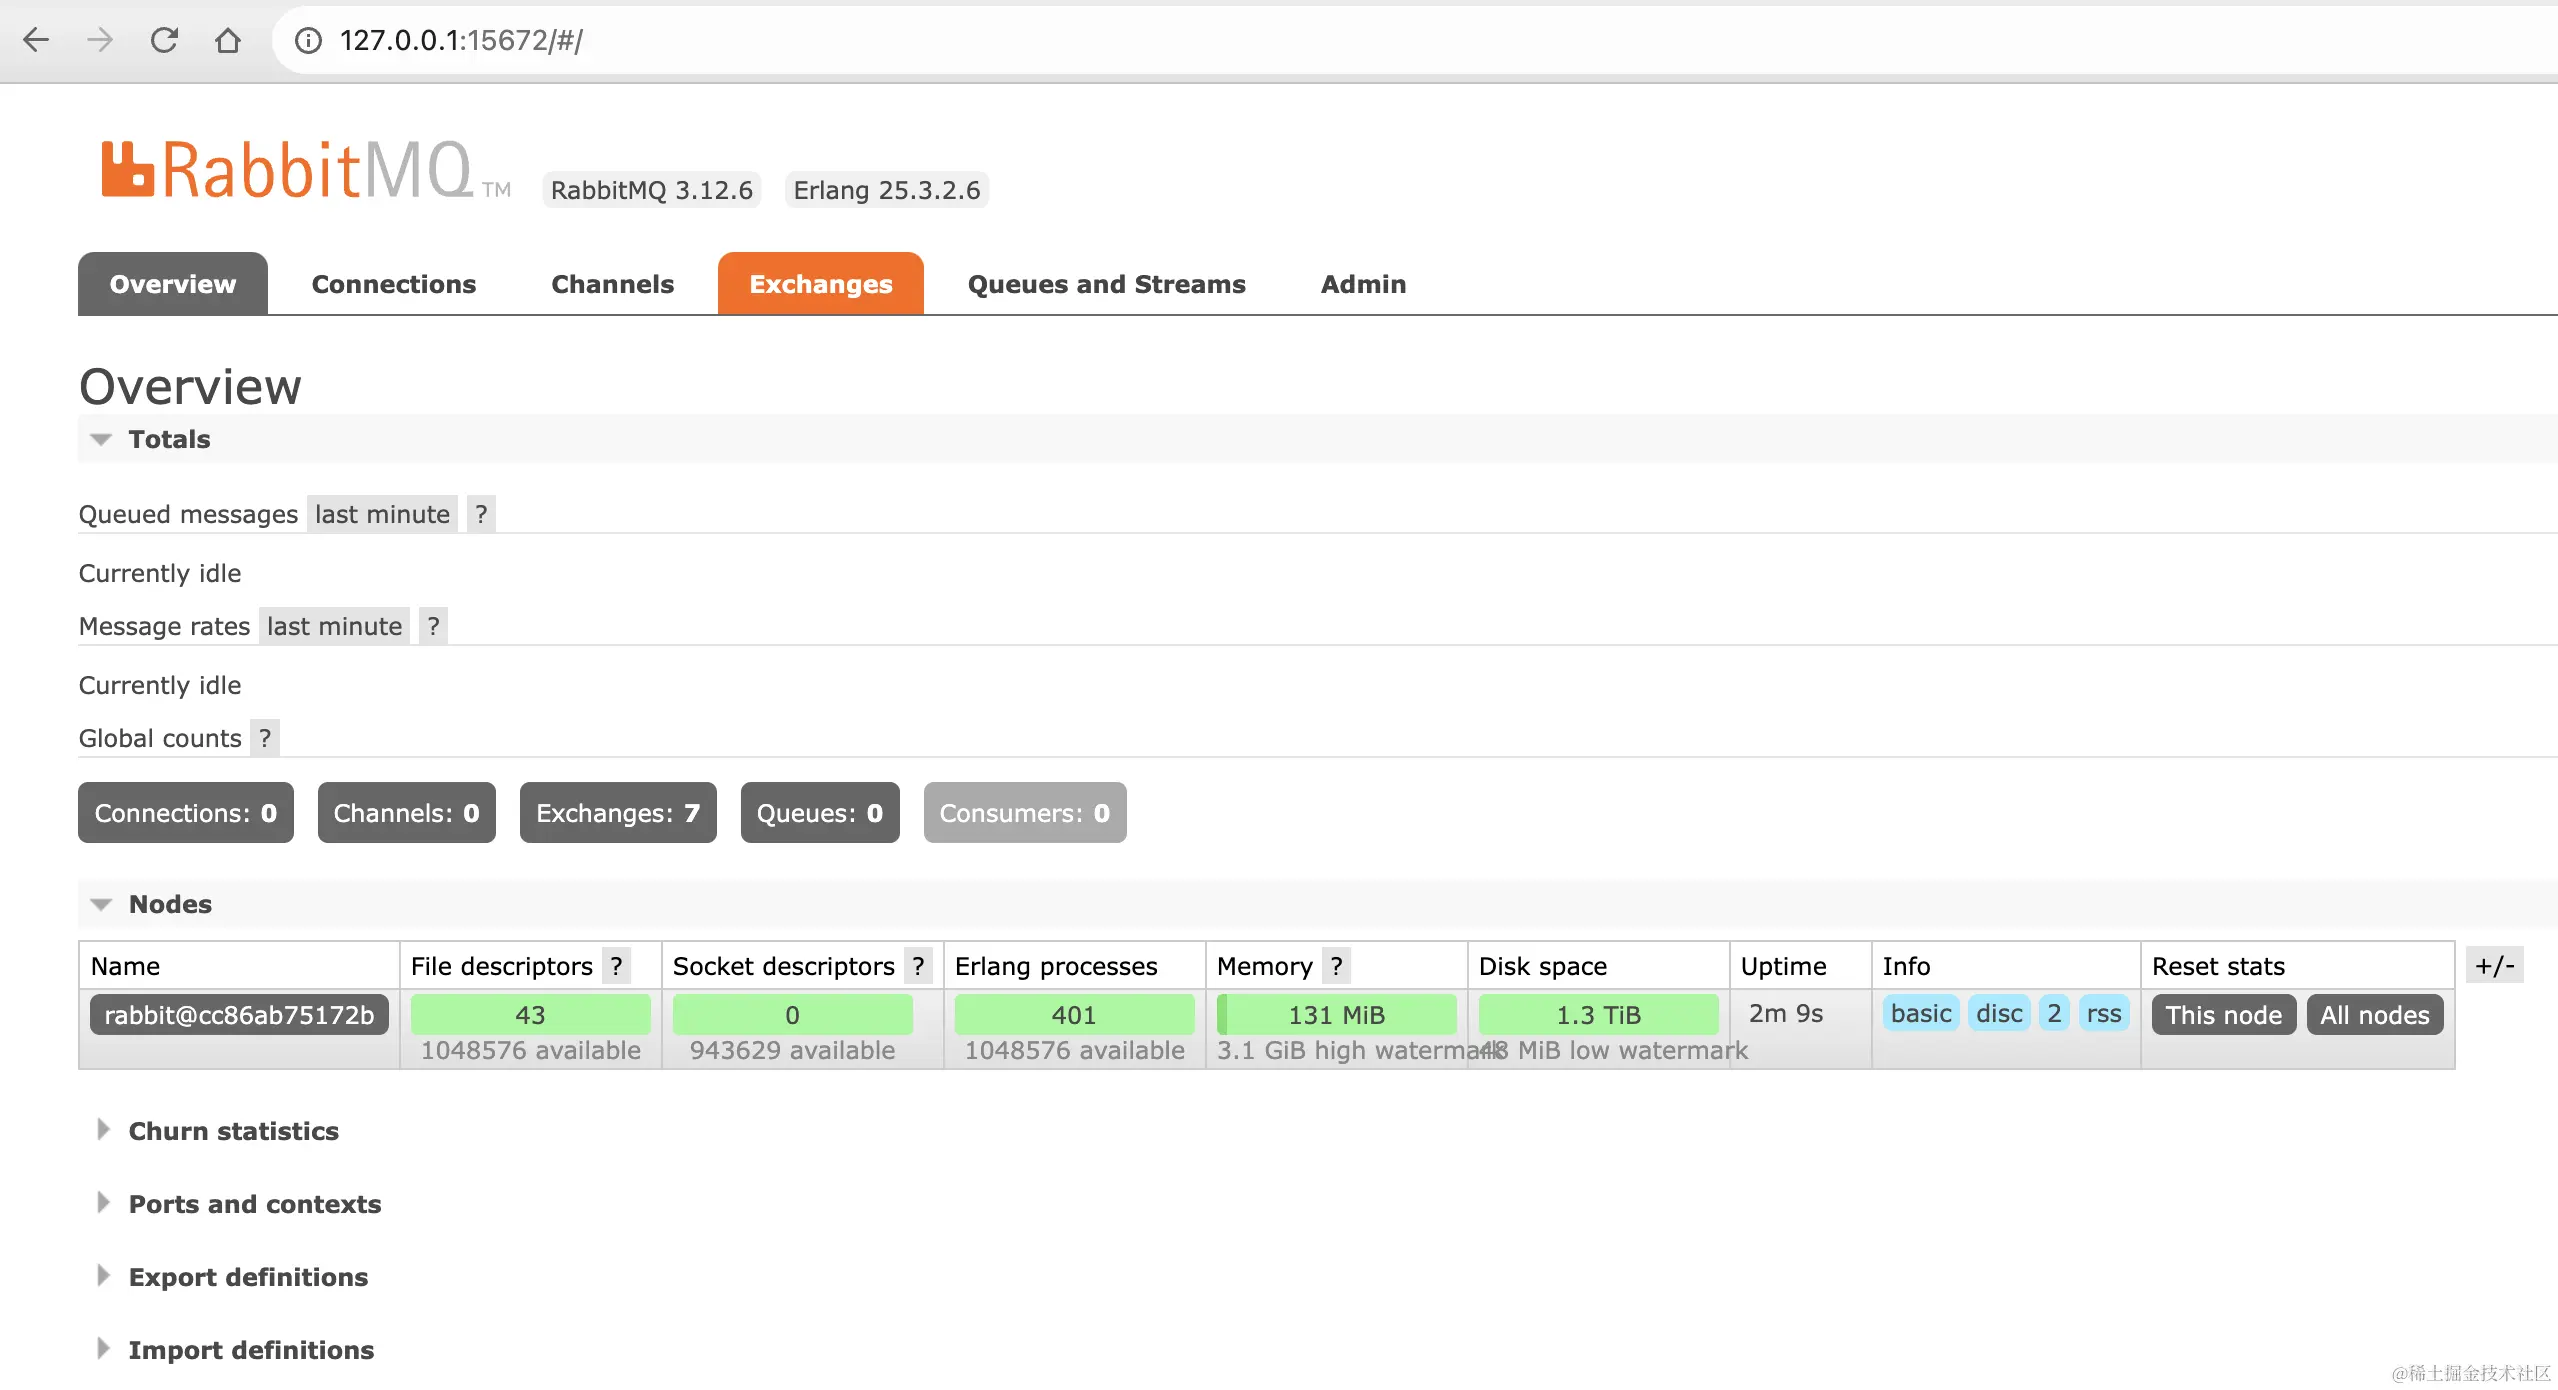The width and height of the screenshot is (2558, 1390).
Task: Expand Ports and contexts section
Action: [x=254, y=1204]
